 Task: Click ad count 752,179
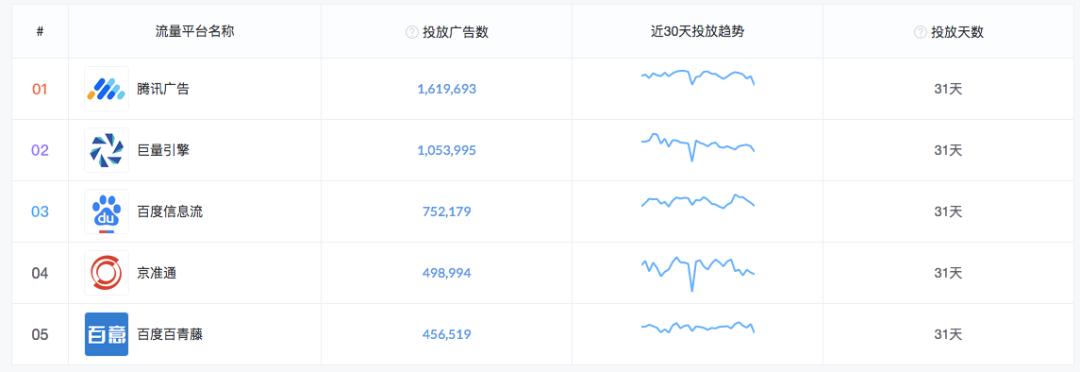[x=446, y=211]
